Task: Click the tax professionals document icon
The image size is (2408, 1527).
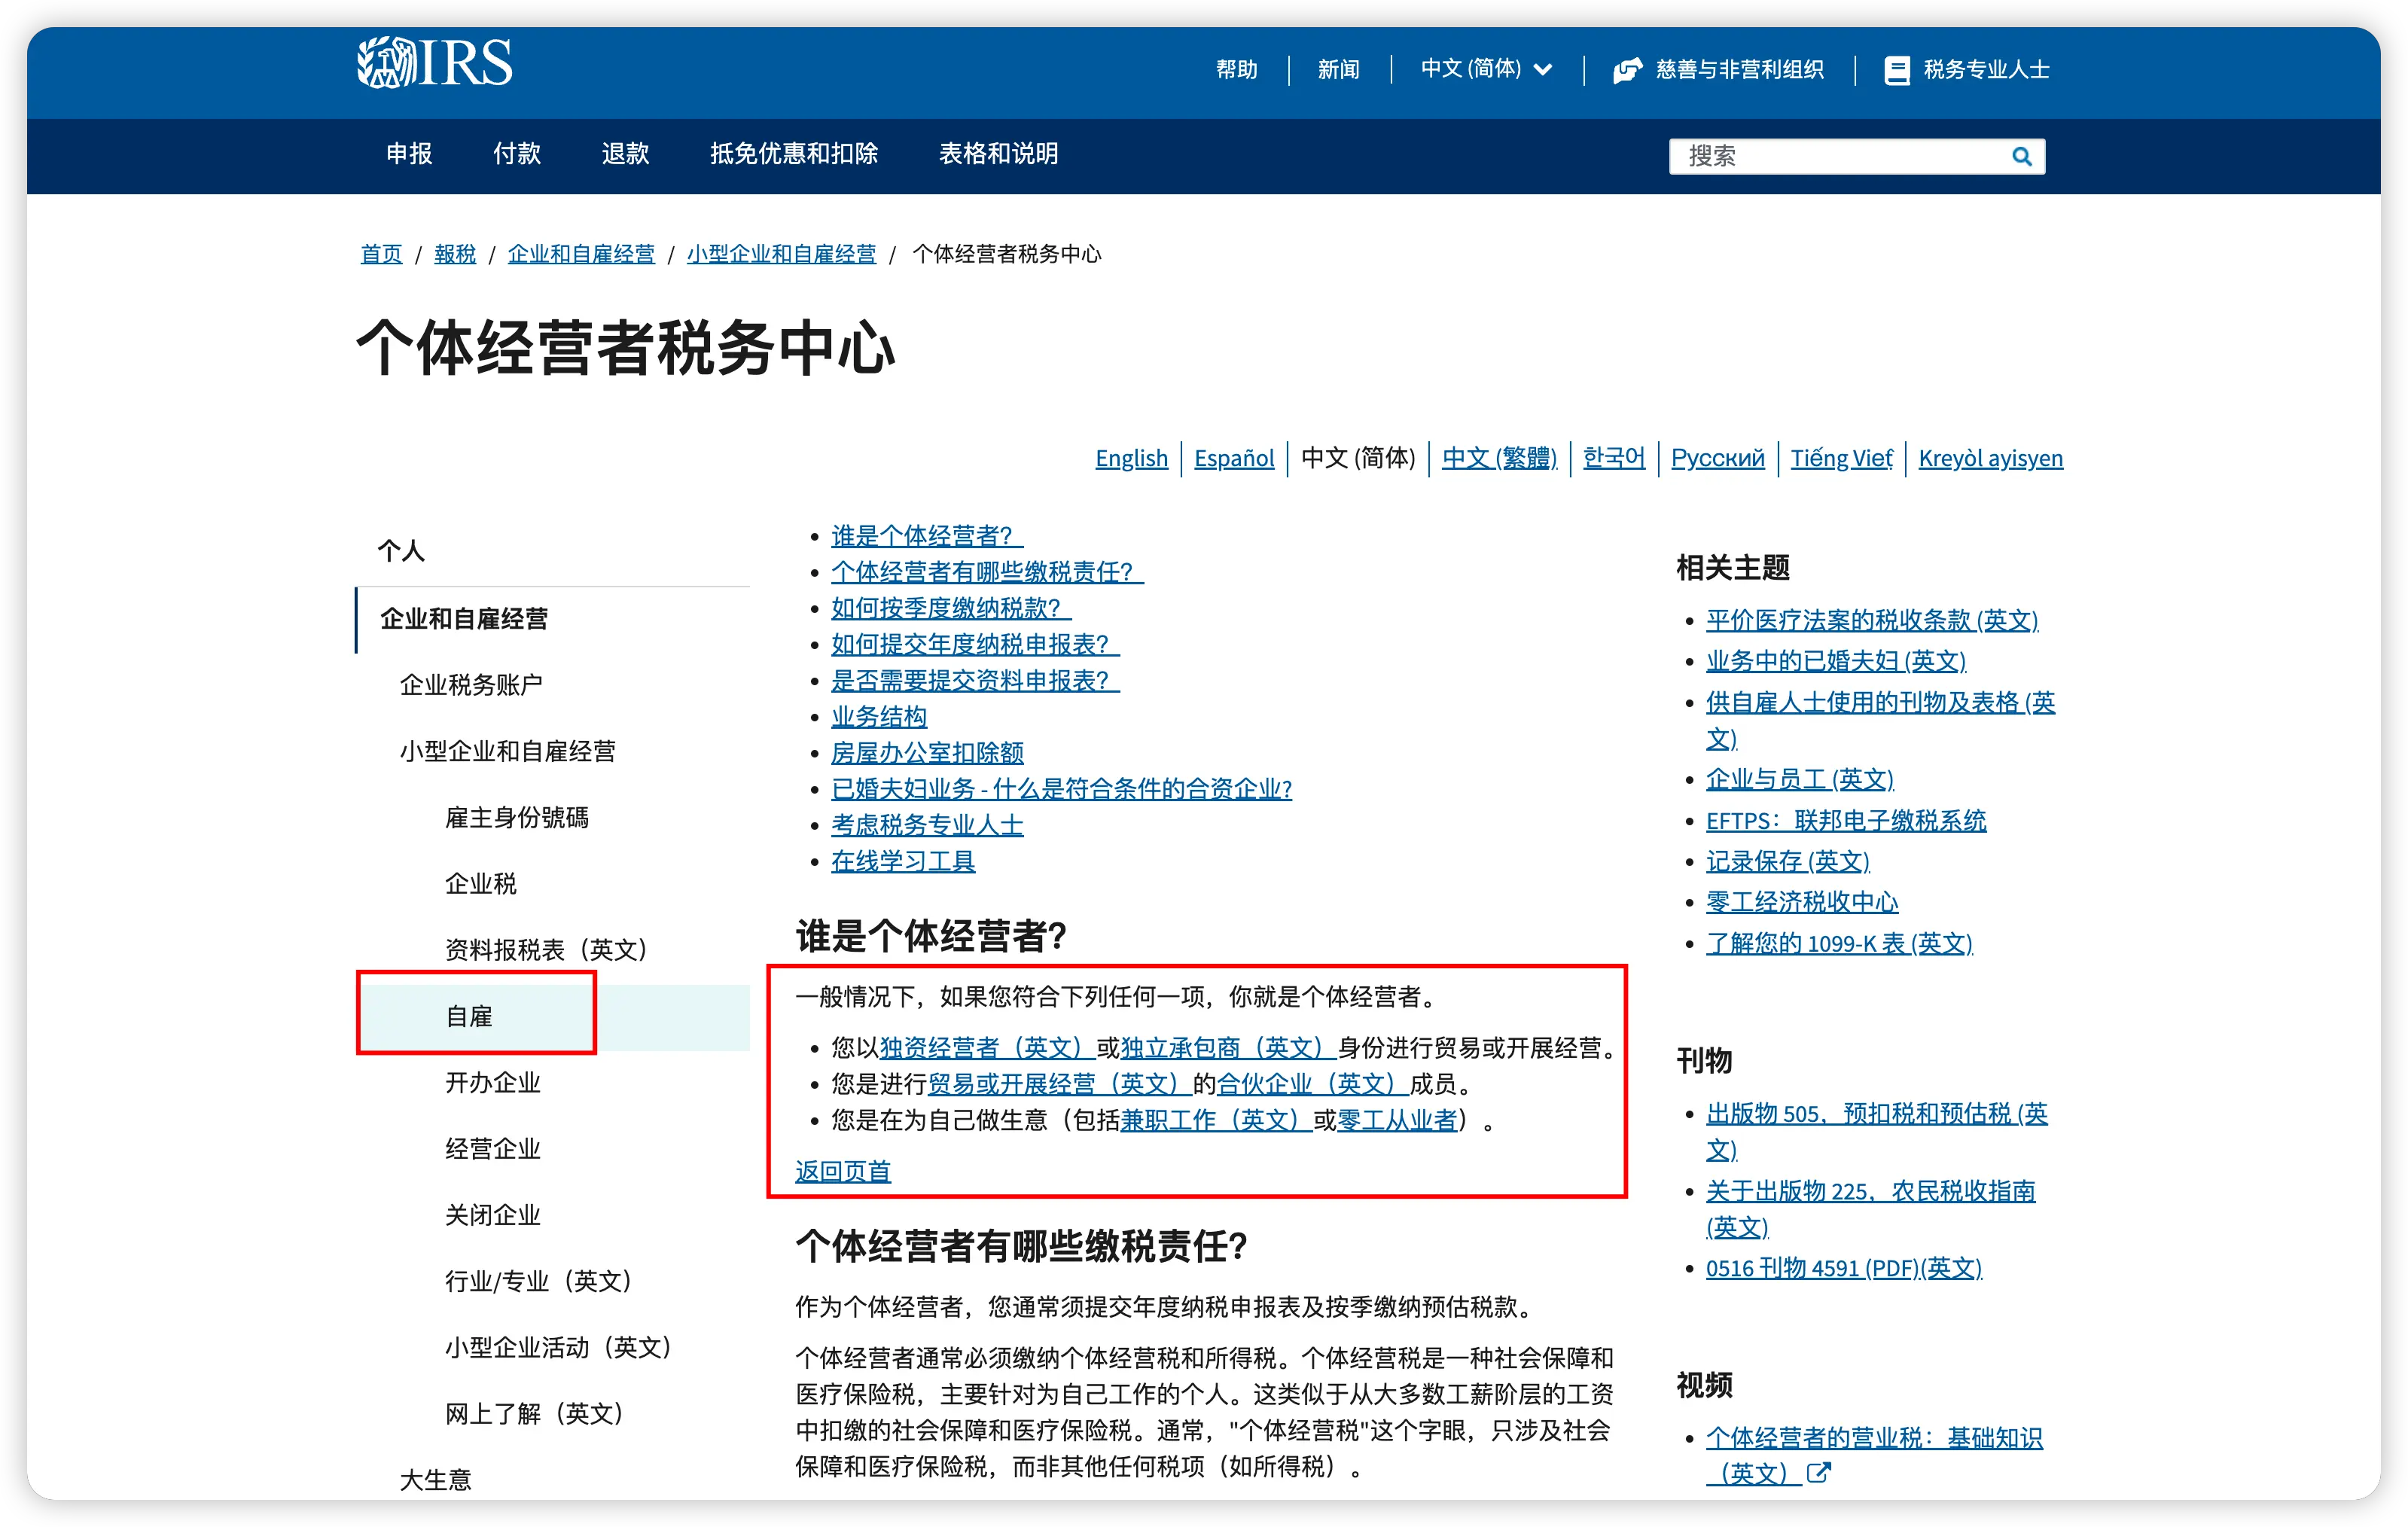Action: (x=1896, y=70)
